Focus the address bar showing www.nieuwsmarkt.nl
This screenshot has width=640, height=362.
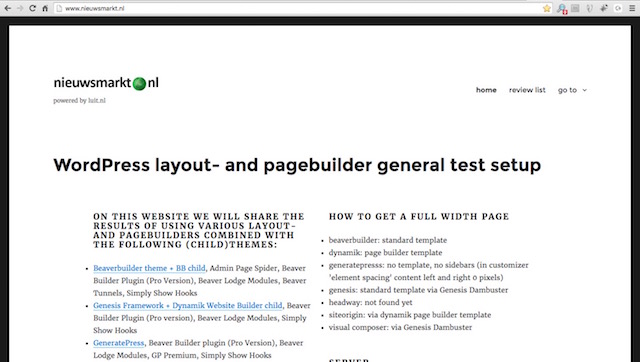(302, 8)
